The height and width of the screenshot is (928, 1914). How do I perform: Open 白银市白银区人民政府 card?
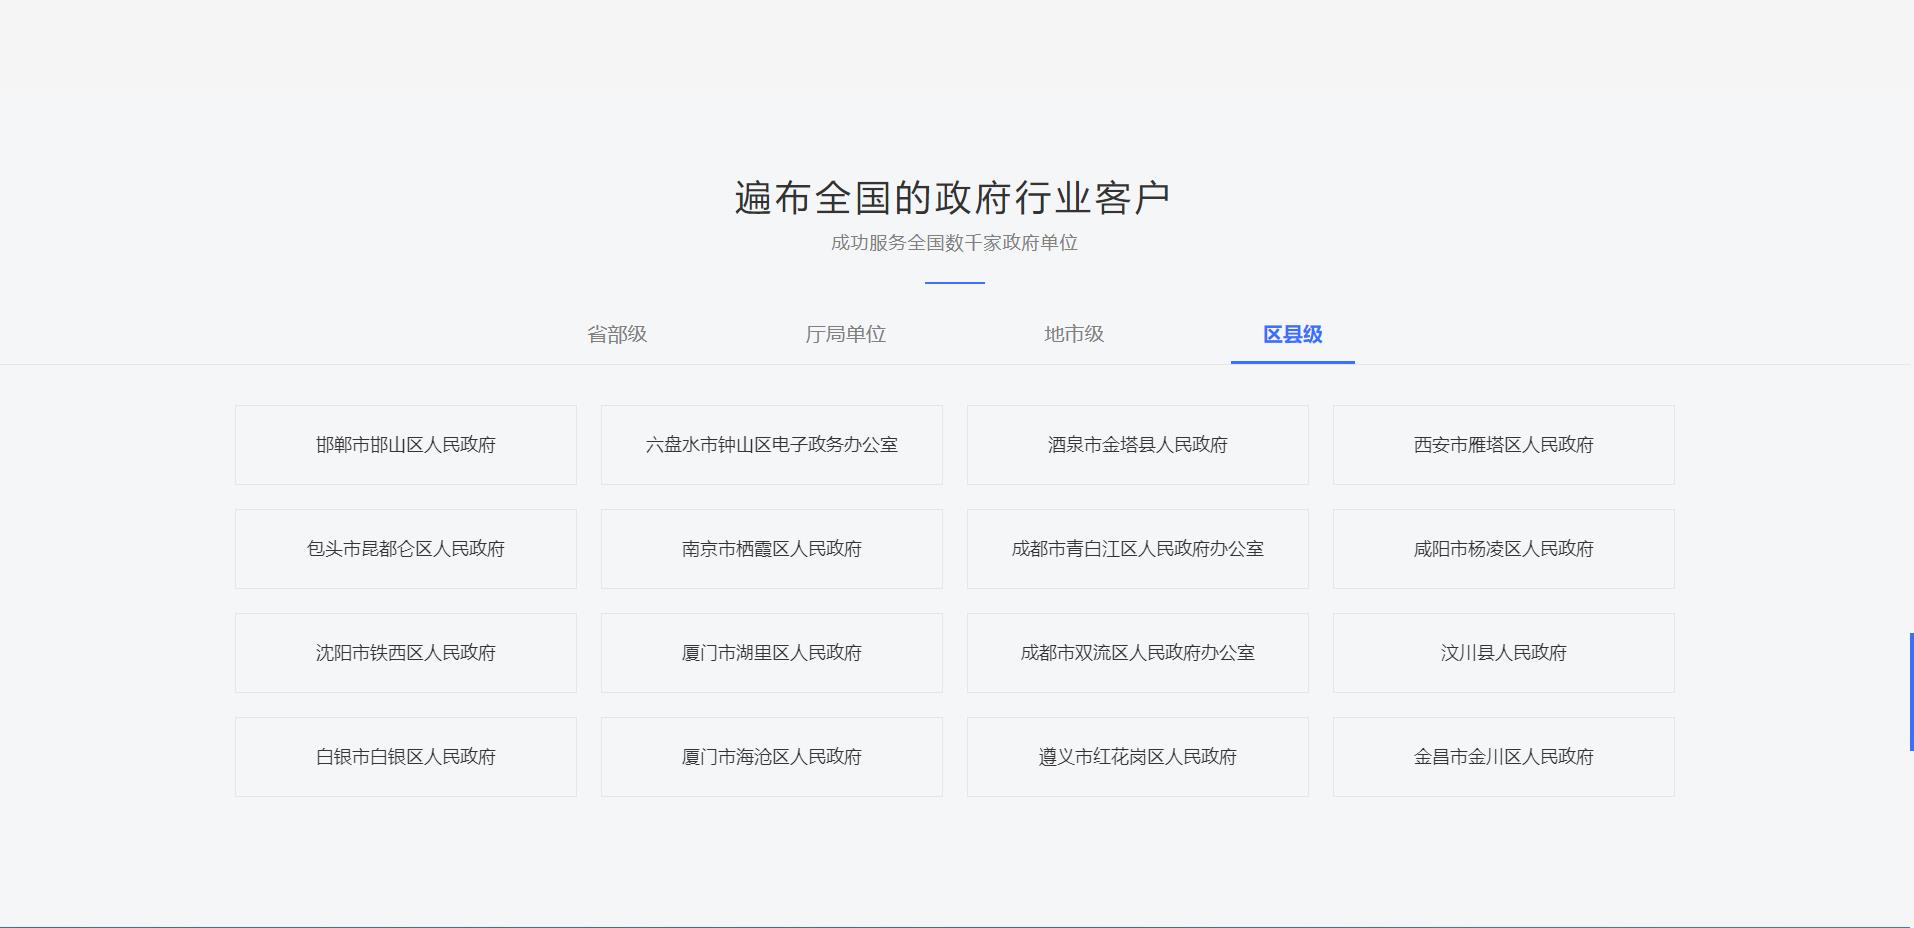405,757
